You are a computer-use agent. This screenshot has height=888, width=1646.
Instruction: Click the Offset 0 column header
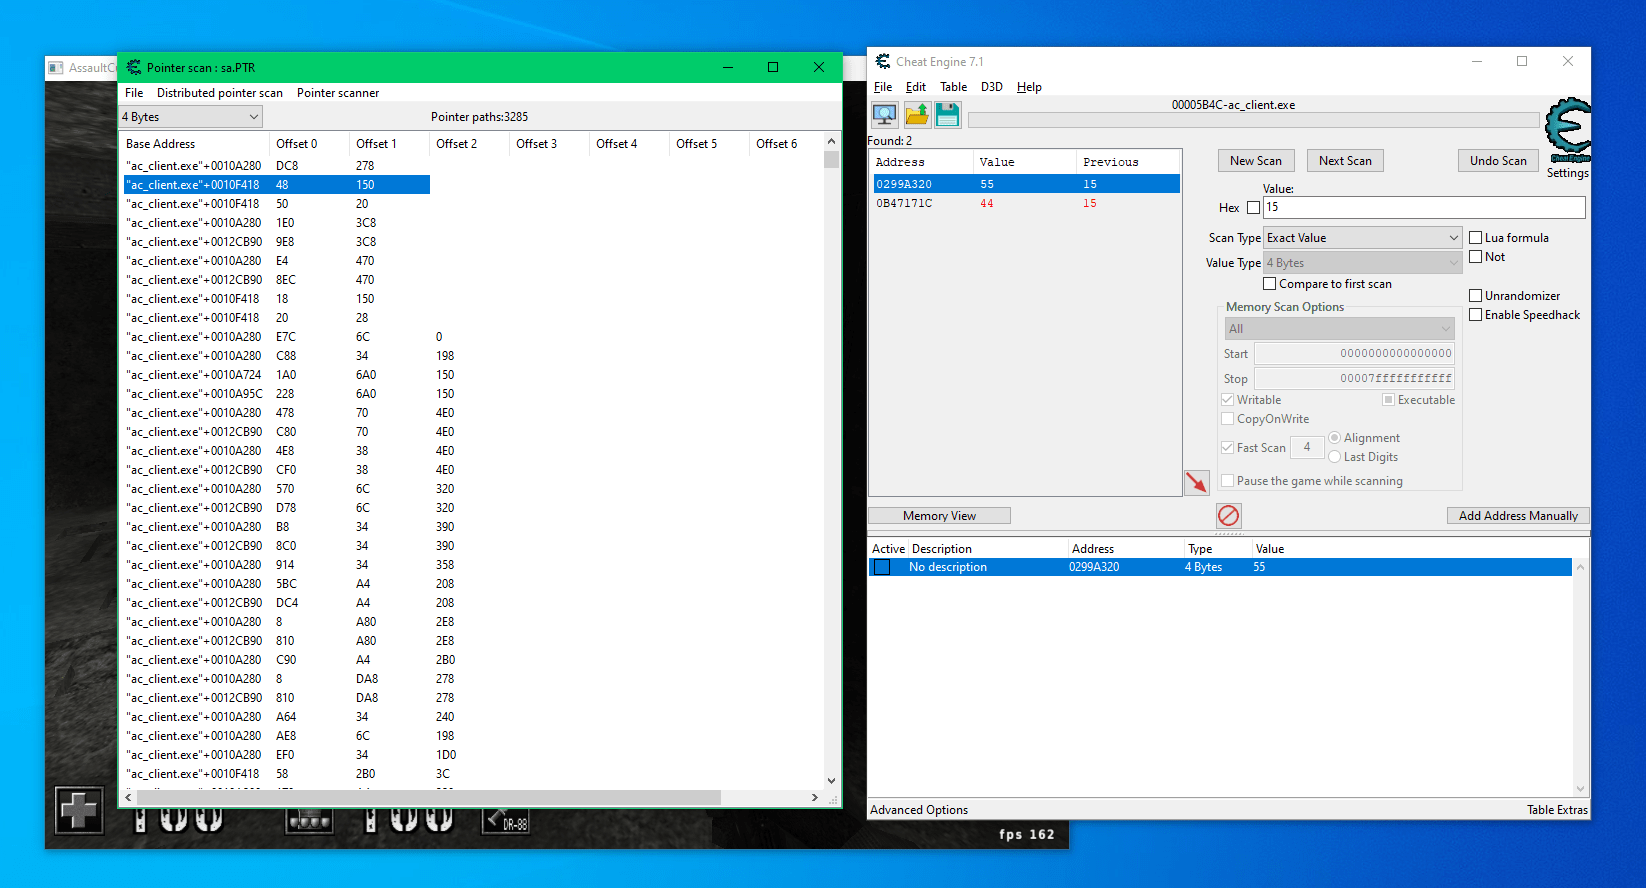pos(310,144)
